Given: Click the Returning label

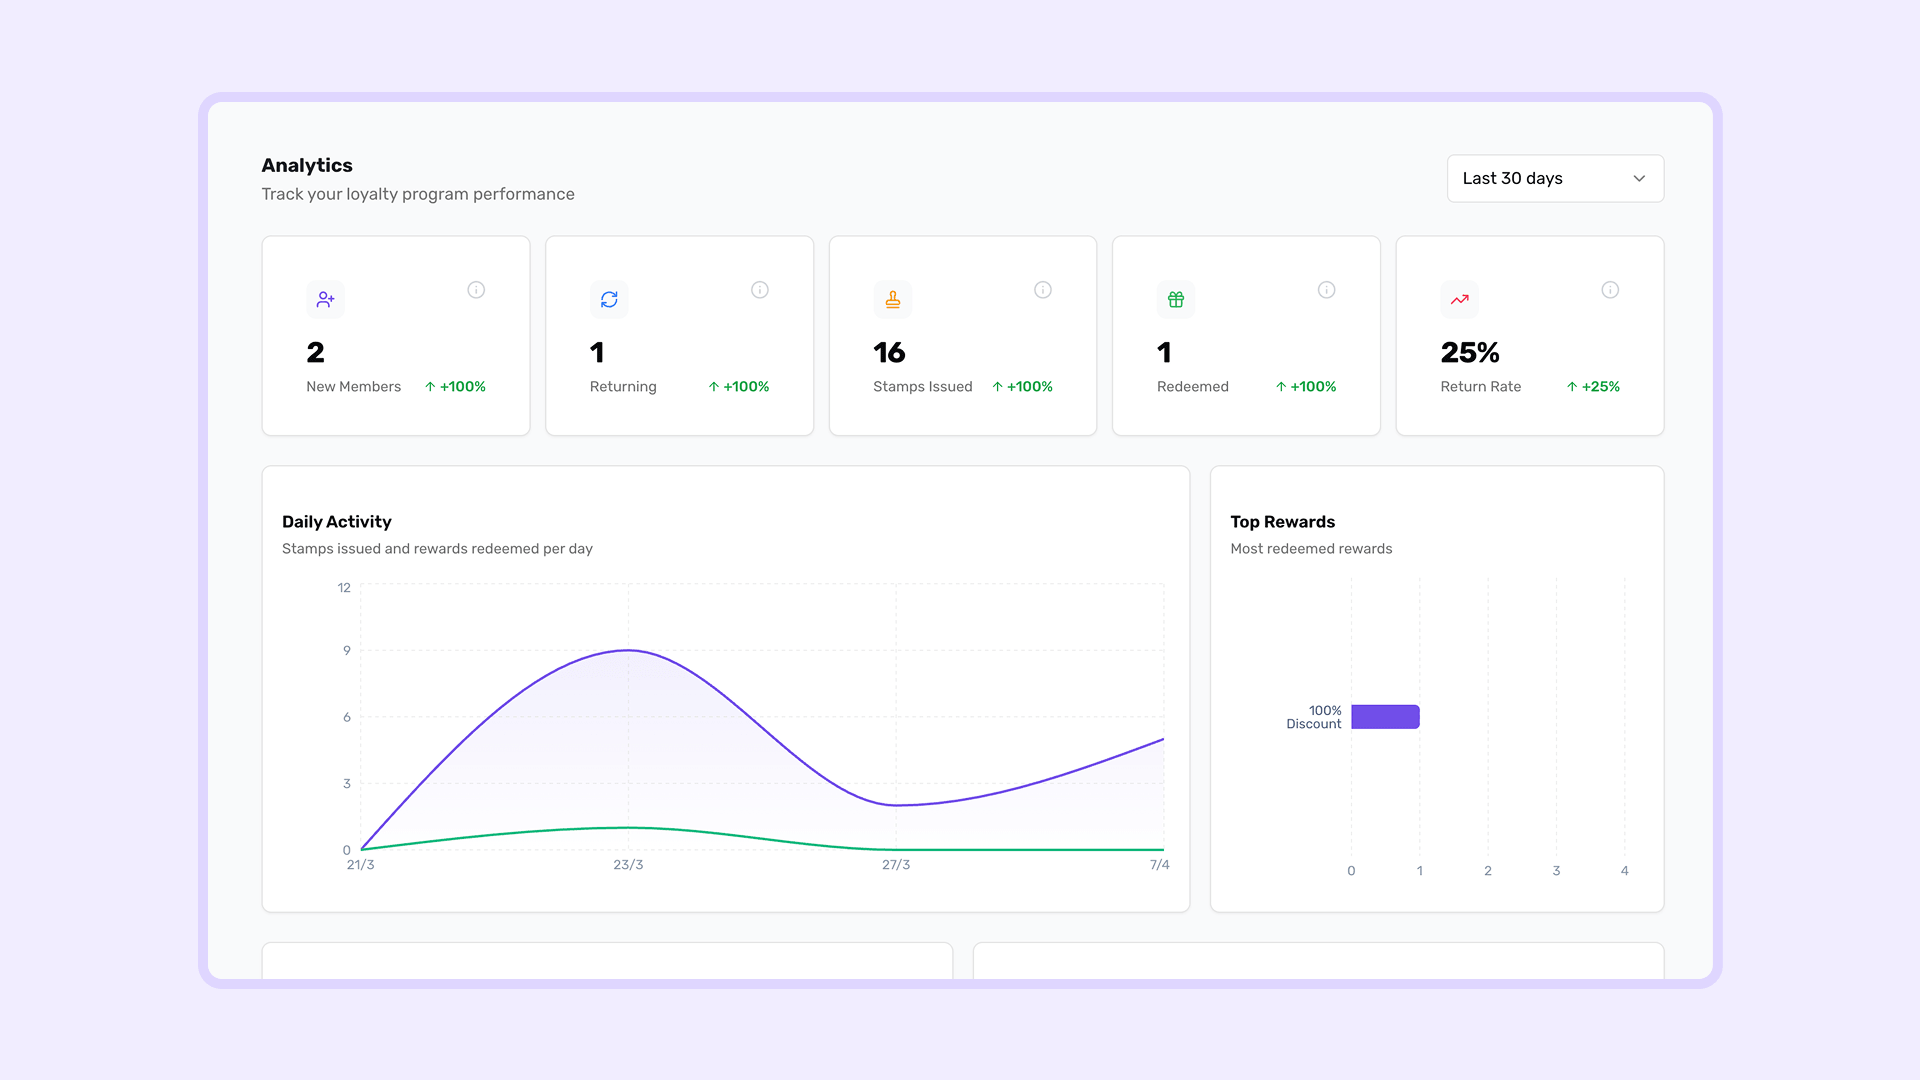Looking at the screenshot, I should (x=623, y=387).
